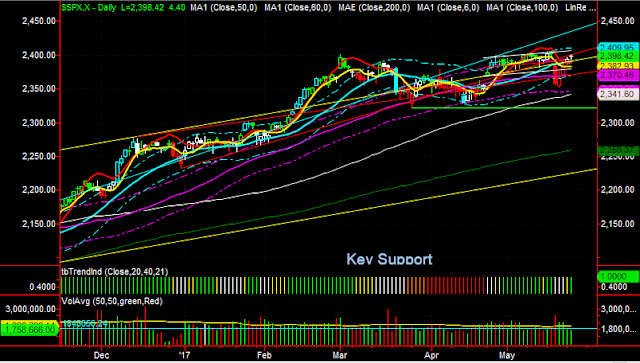
Task: Click the cyan 2,409.95 price tag
Action: point(618,47)
